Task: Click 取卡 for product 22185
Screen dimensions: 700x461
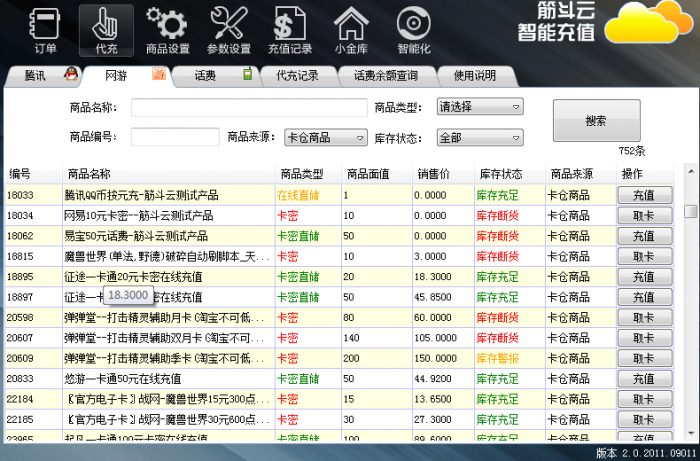Action: point(645,419)
